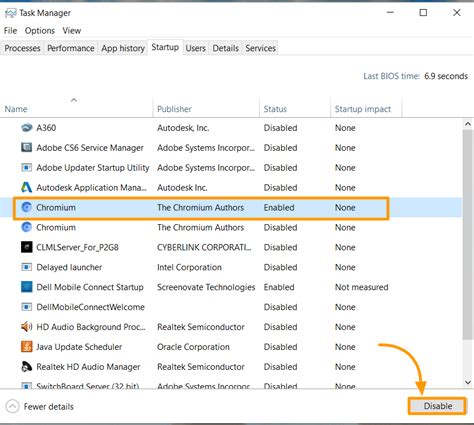Image resolution: width=474 pixels, height=425 pixels.
Task: Click the Task Manager title bar icon
Action: (x=11, y=13)
